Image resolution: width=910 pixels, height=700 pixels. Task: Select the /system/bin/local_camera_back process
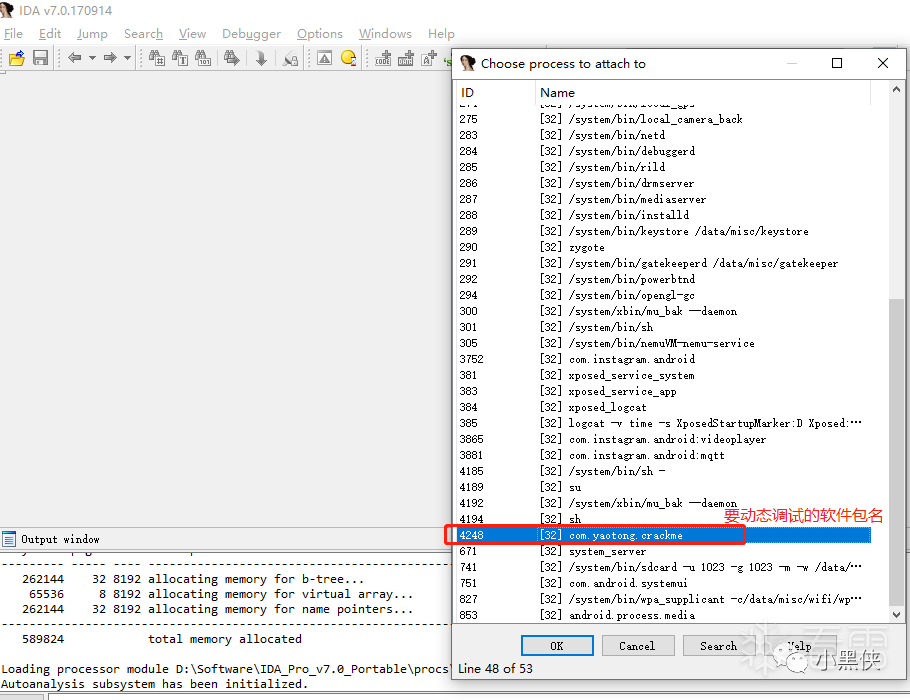[664, 119]
